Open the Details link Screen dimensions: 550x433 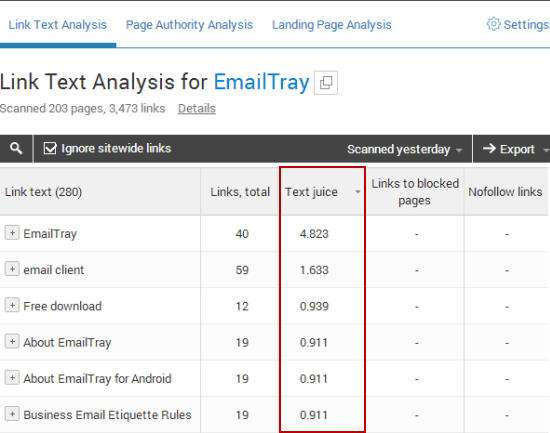point(197,108)
